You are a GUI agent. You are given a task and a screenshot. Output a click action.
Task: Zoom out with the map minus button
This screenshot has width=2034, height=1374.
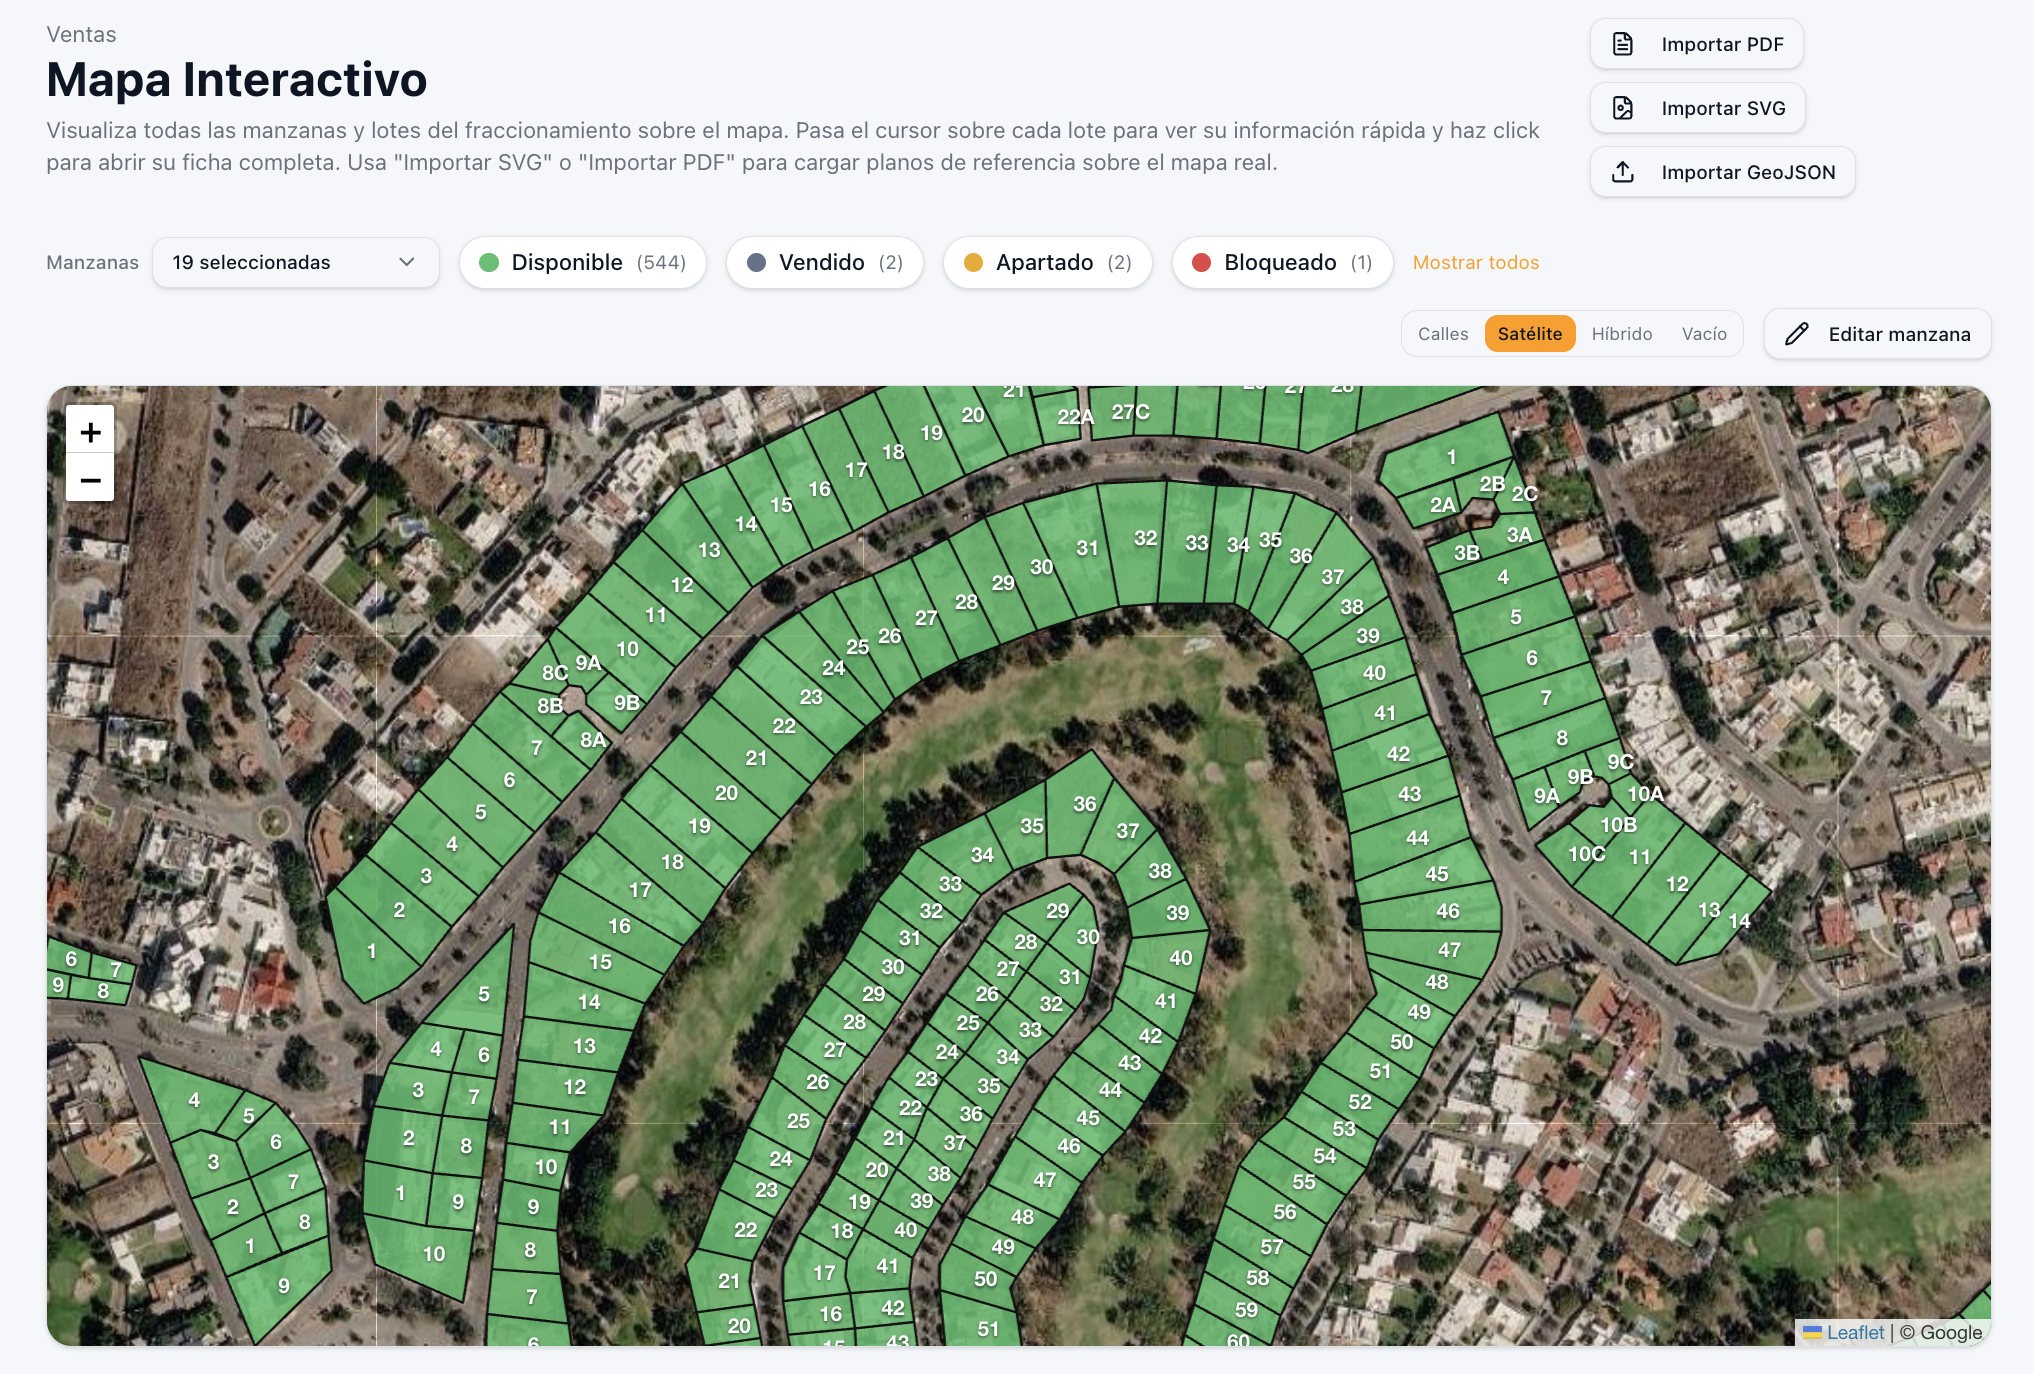[90, 480]
